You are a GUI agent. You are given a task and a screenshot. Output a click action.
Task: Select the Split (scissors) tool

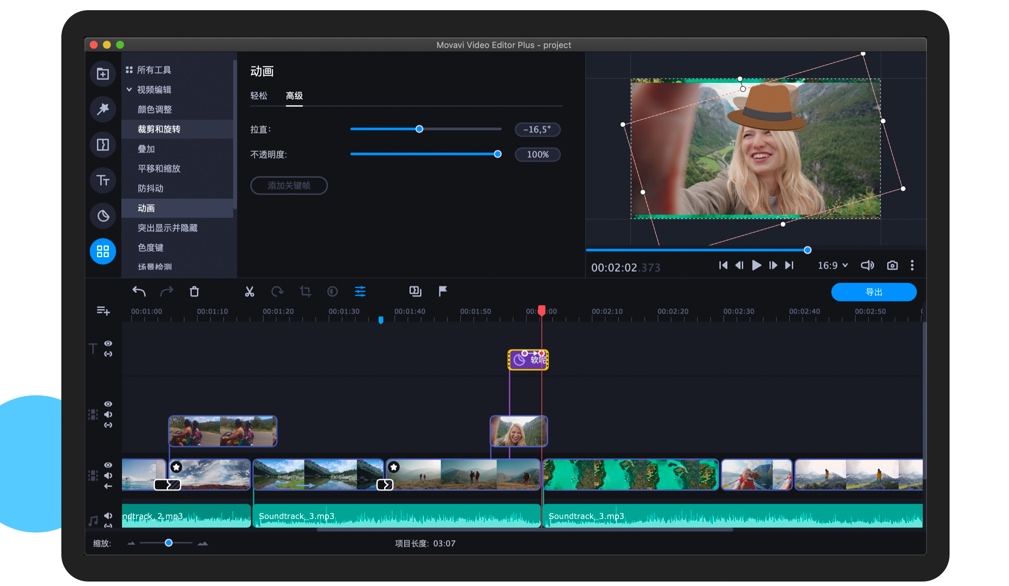(x=249, y=291)
